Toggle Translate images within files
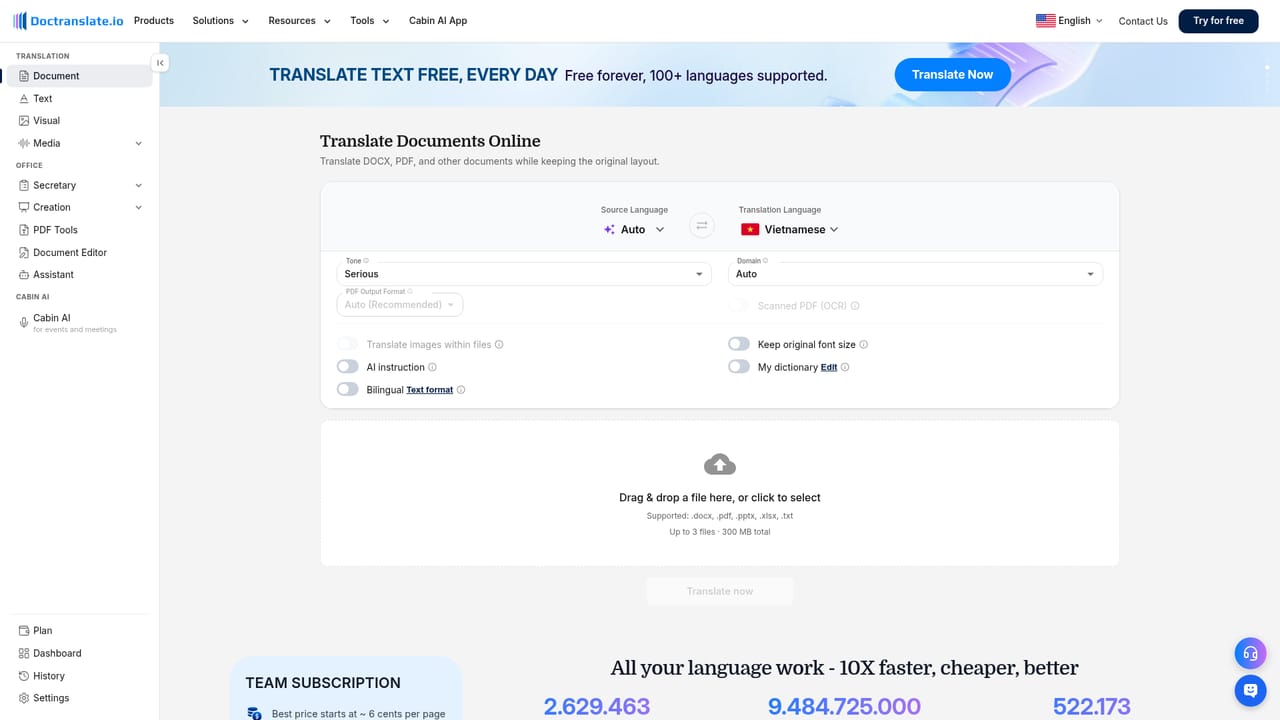The height and width of the screenshot is (720, 1280). tap(347, 344)
